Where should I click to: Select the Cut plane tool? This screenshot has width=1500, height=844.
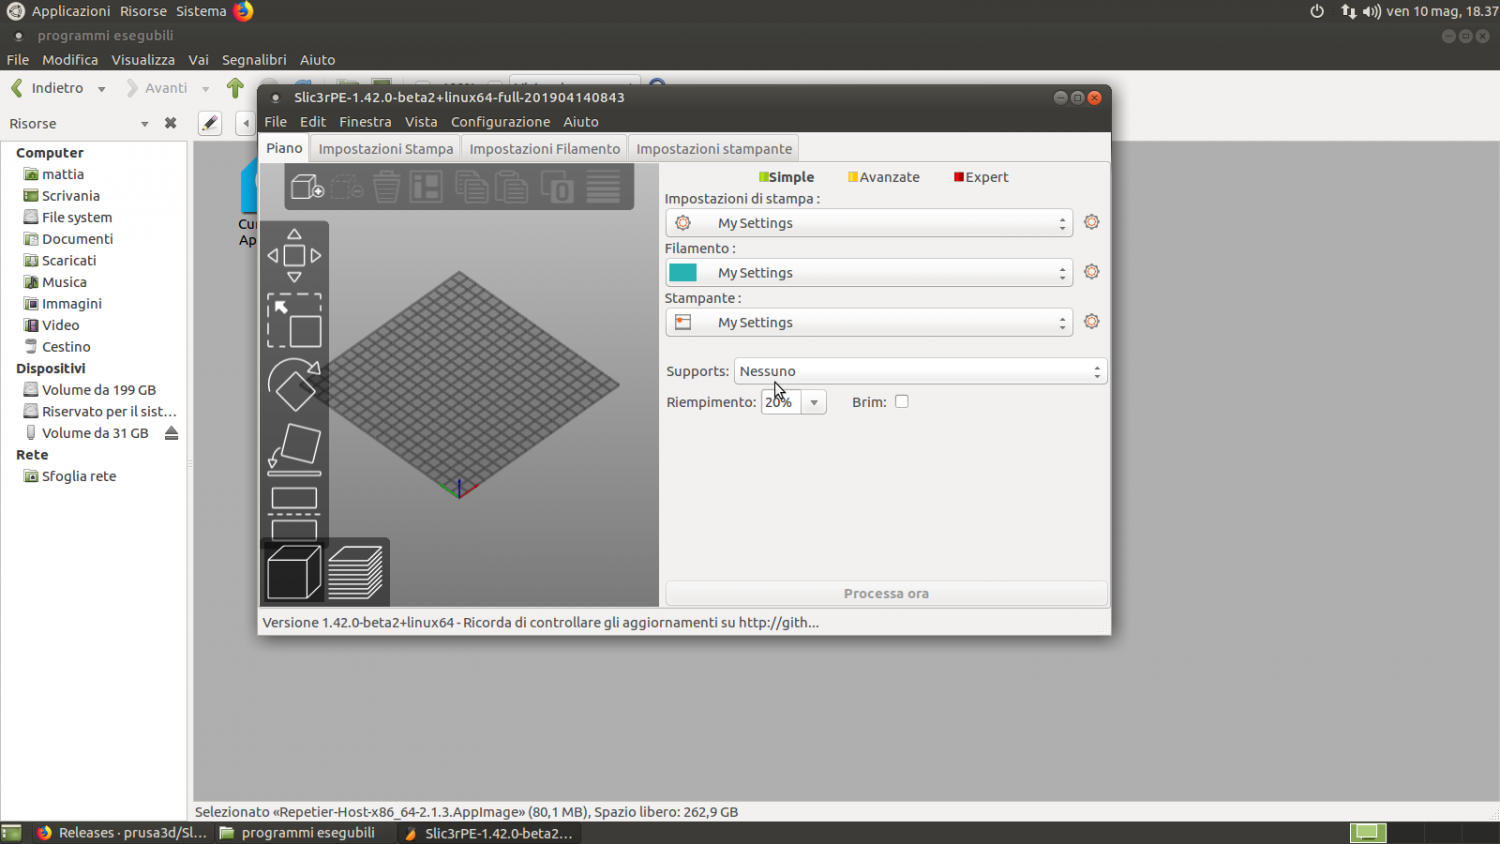coord(294,512)
